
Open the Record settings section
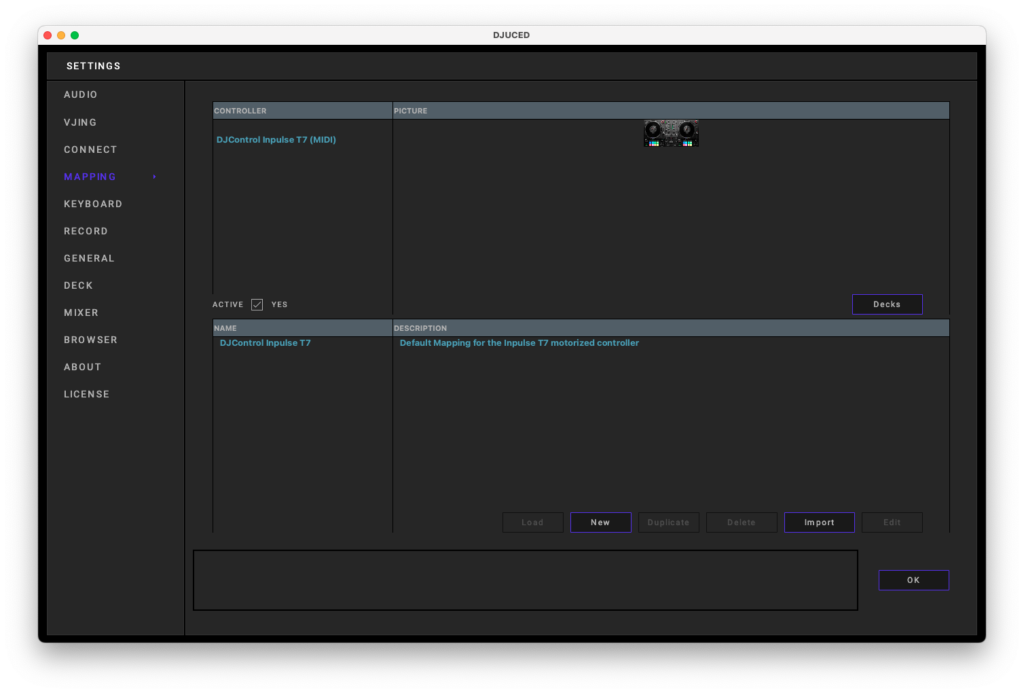click(x=86, y=231)
